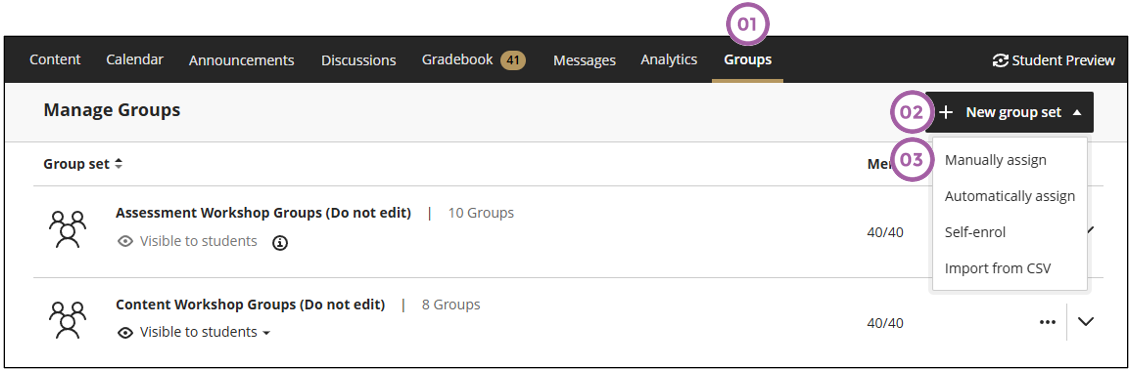
Task: Select the Self-enrol menu option
Action: pos(975,232)
